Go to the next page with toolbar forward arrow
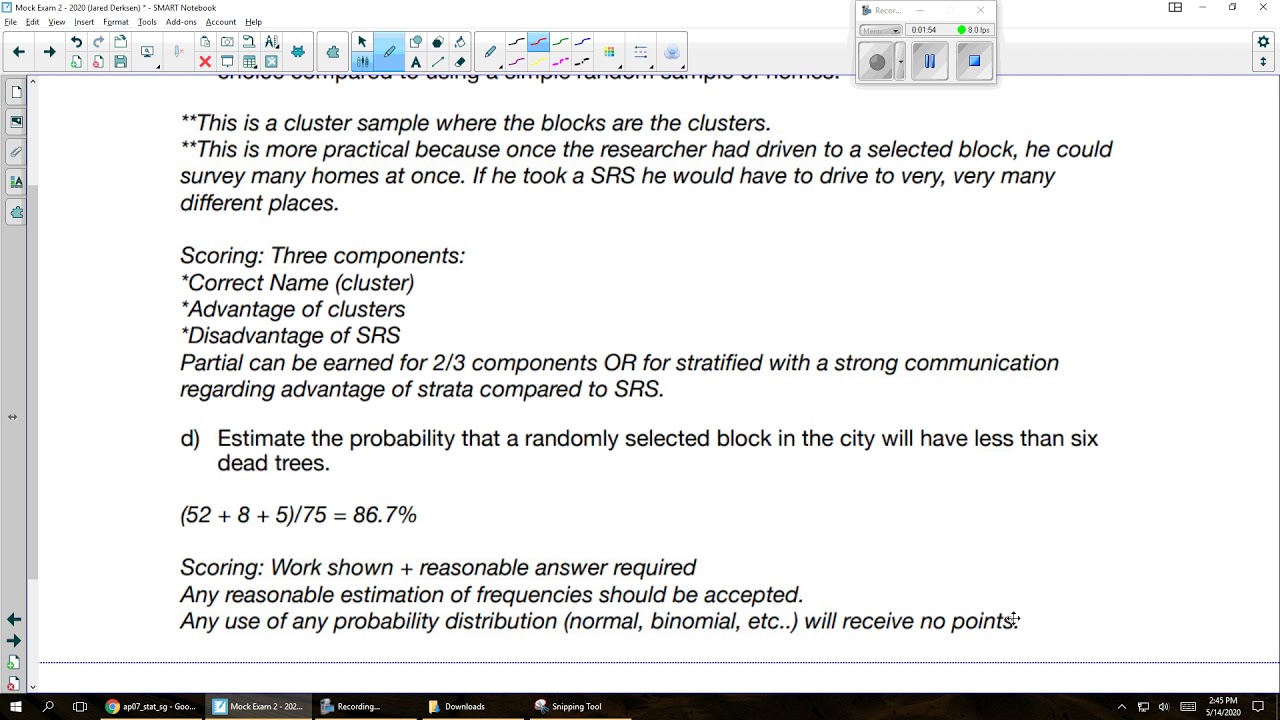Image resolution: width=1280 pixels, height=720 pixels. [49, 52]
